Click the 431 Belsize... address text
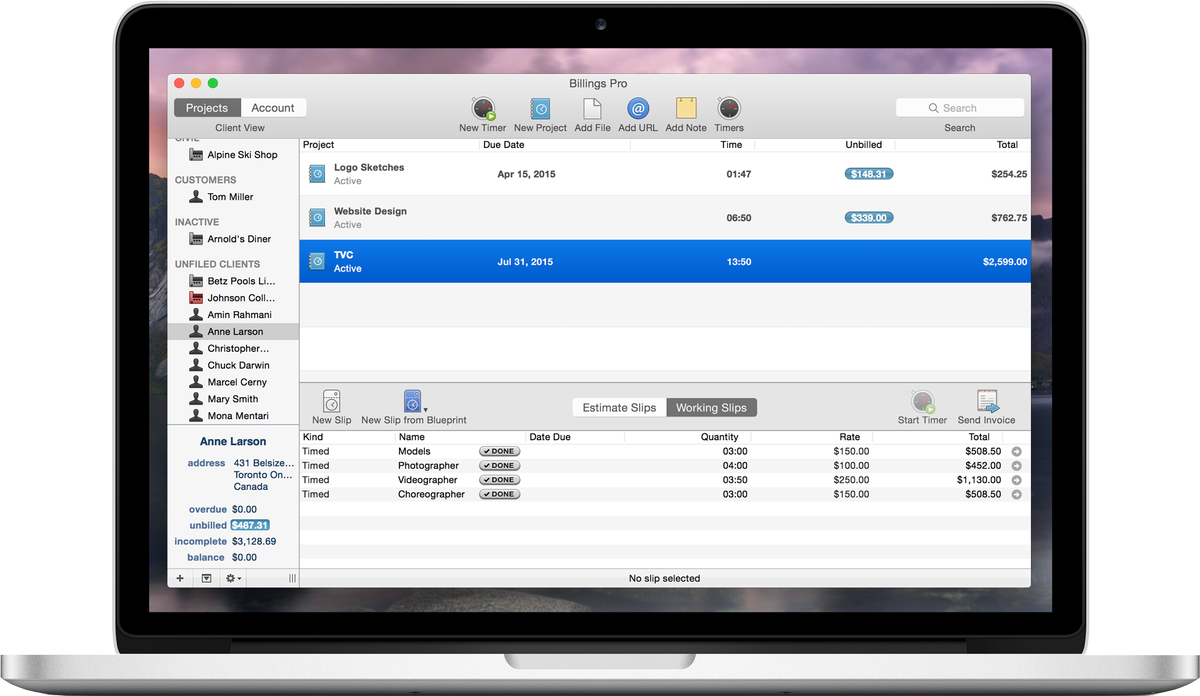The width and height of the screenshot is (1200, 696). click(x=264, y=463)
